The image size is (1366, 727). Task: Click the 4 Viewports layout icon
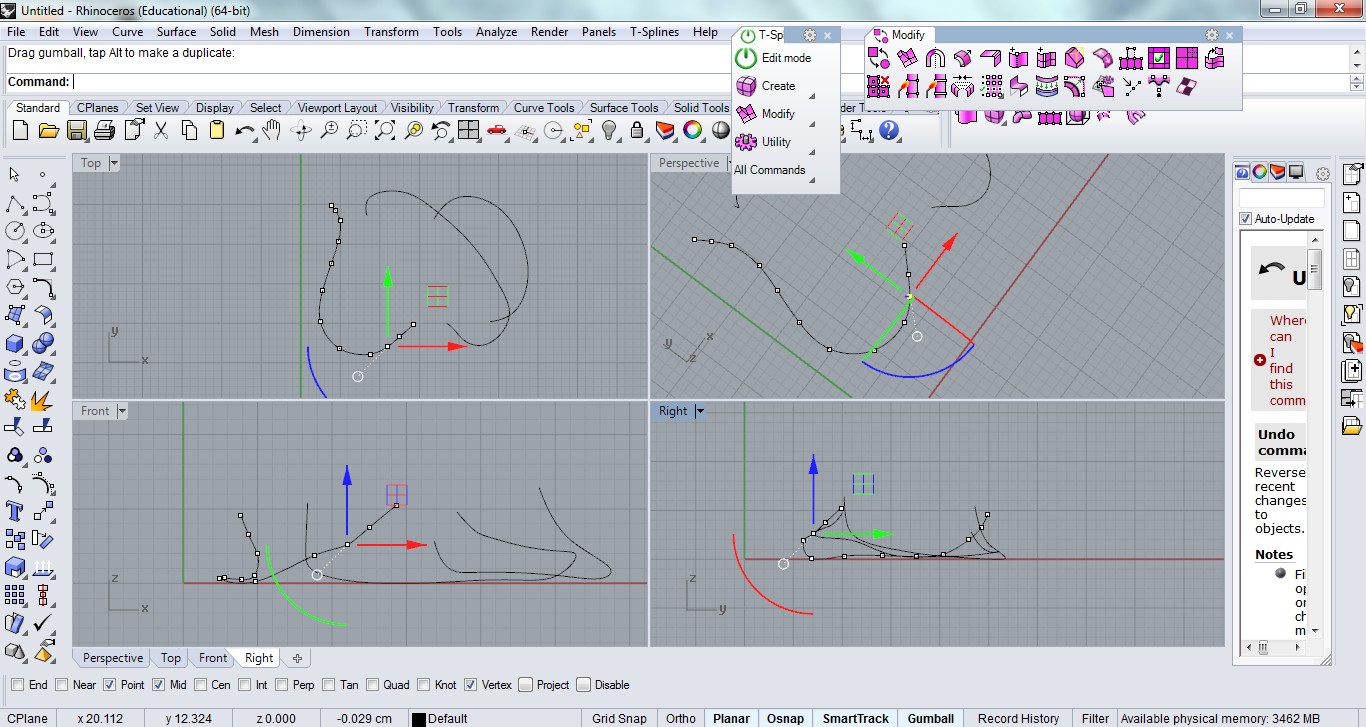click(469, 130)
